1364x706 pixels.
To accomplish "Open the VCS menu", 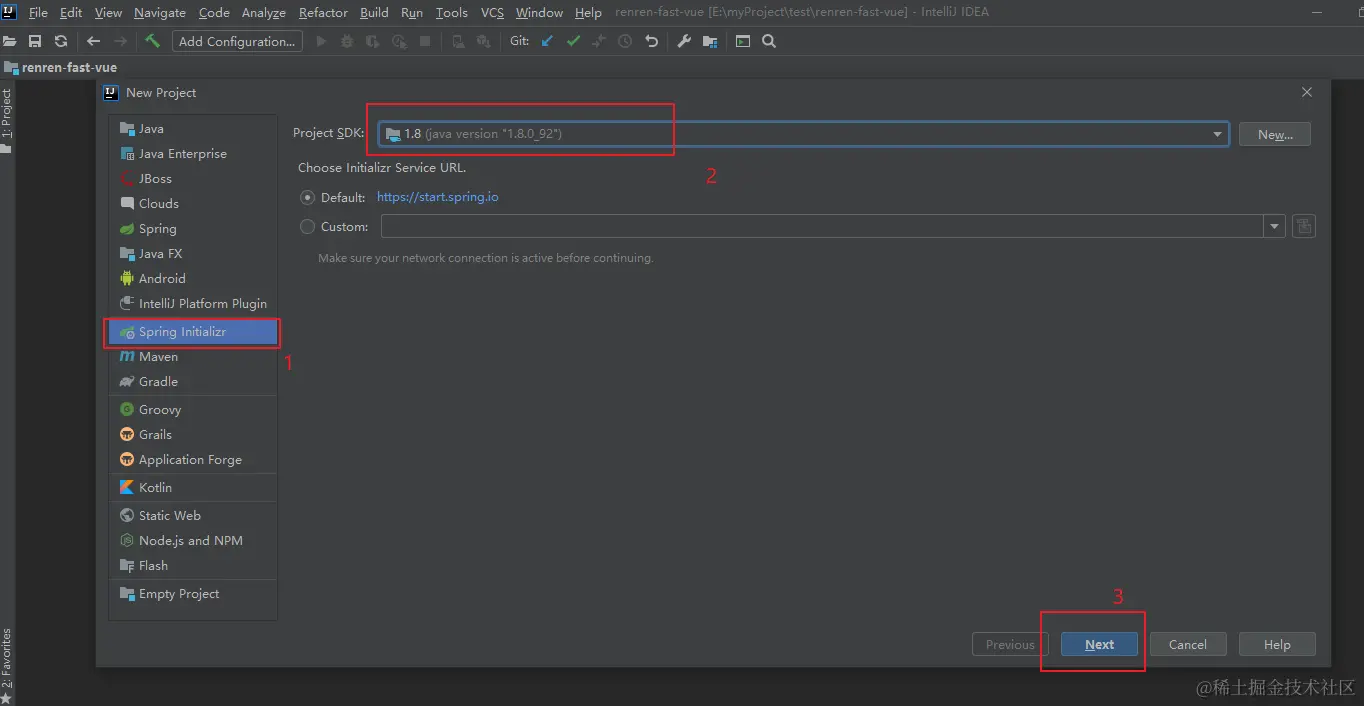I will 492,12.
